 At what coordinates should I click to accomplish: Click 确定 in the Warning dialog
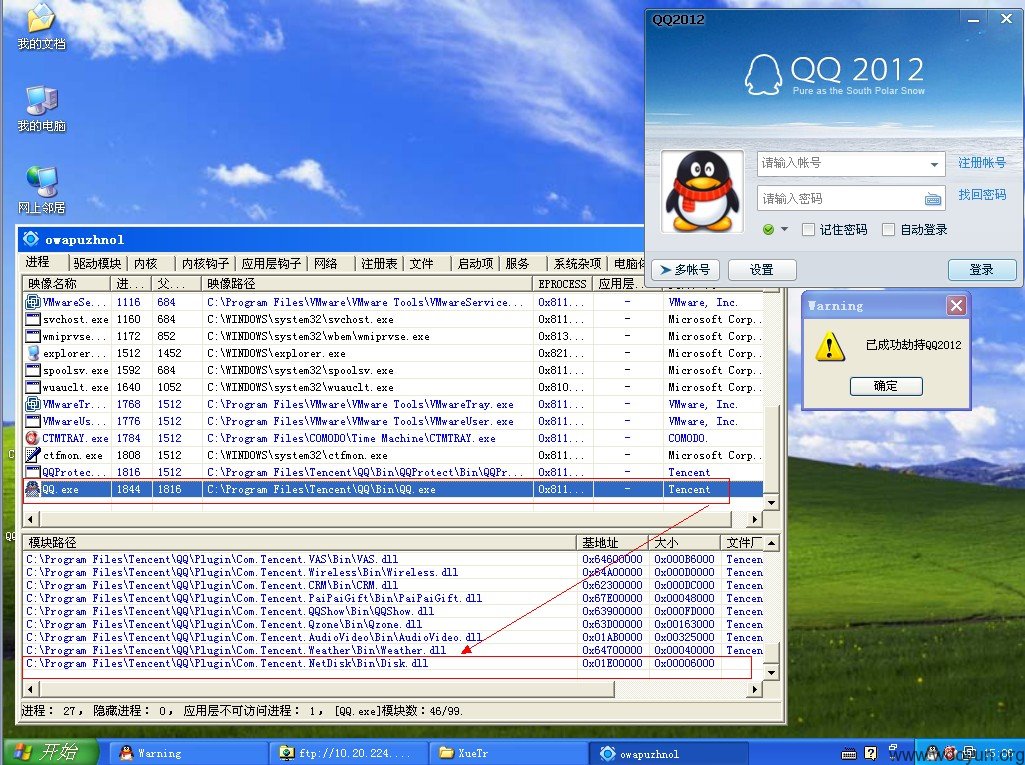tap(886, 386)
